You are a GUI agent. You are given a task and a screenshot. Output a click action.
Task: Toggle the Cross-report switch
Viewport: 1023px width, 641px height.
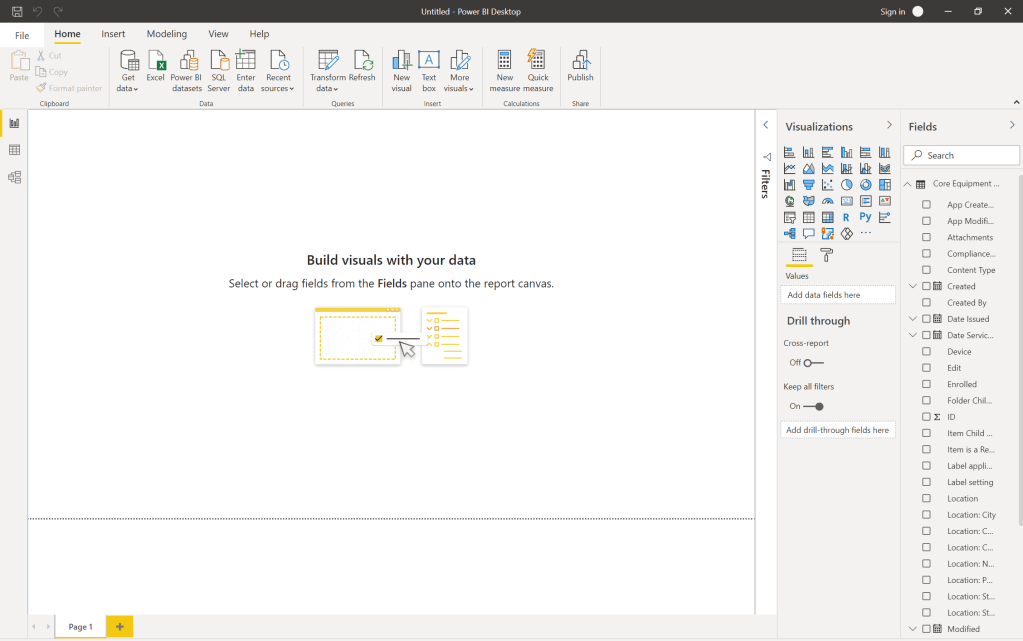click(813, 363)
